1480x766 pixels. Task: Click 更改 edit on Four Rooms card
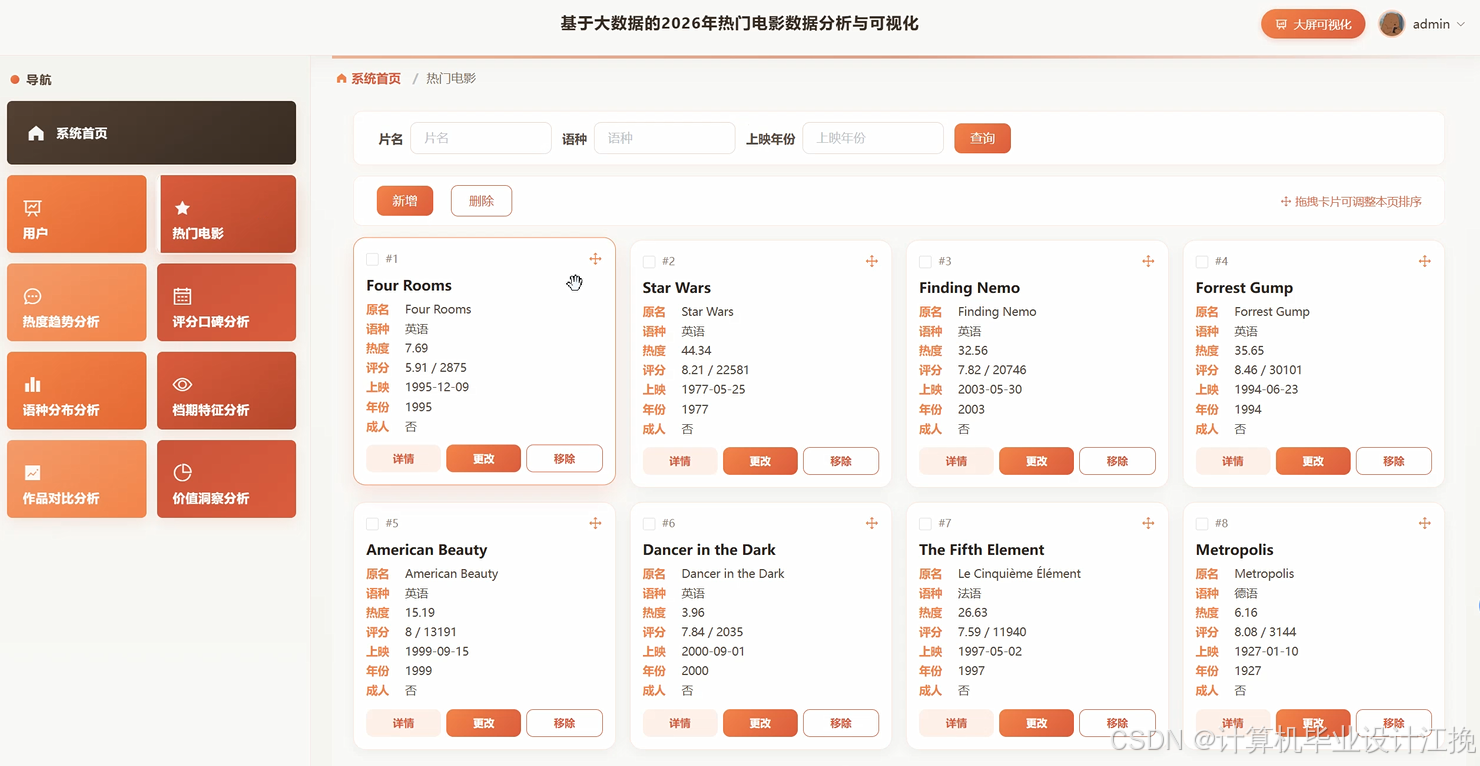[484, 459]
